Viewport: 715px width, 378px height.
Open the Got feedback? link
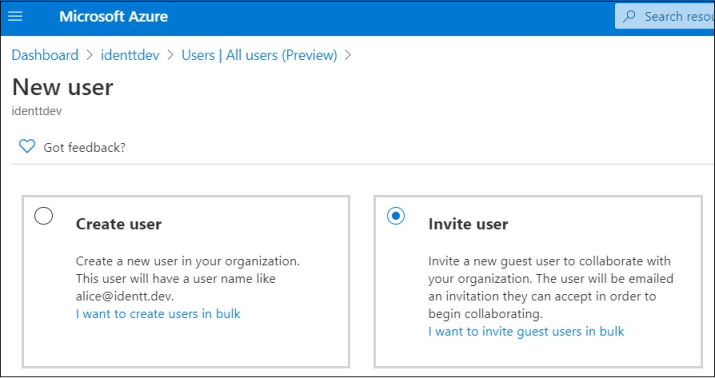tap(84, 147)
